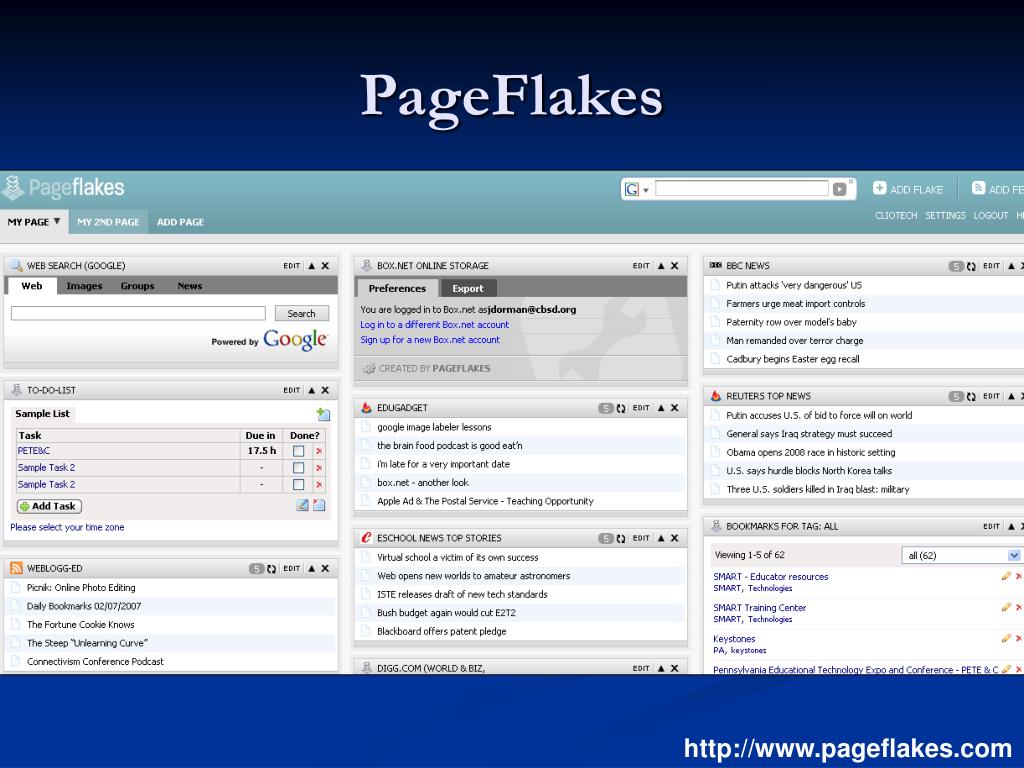Click the Add Task button
1024x768 pixels.
tap(50, 506)
